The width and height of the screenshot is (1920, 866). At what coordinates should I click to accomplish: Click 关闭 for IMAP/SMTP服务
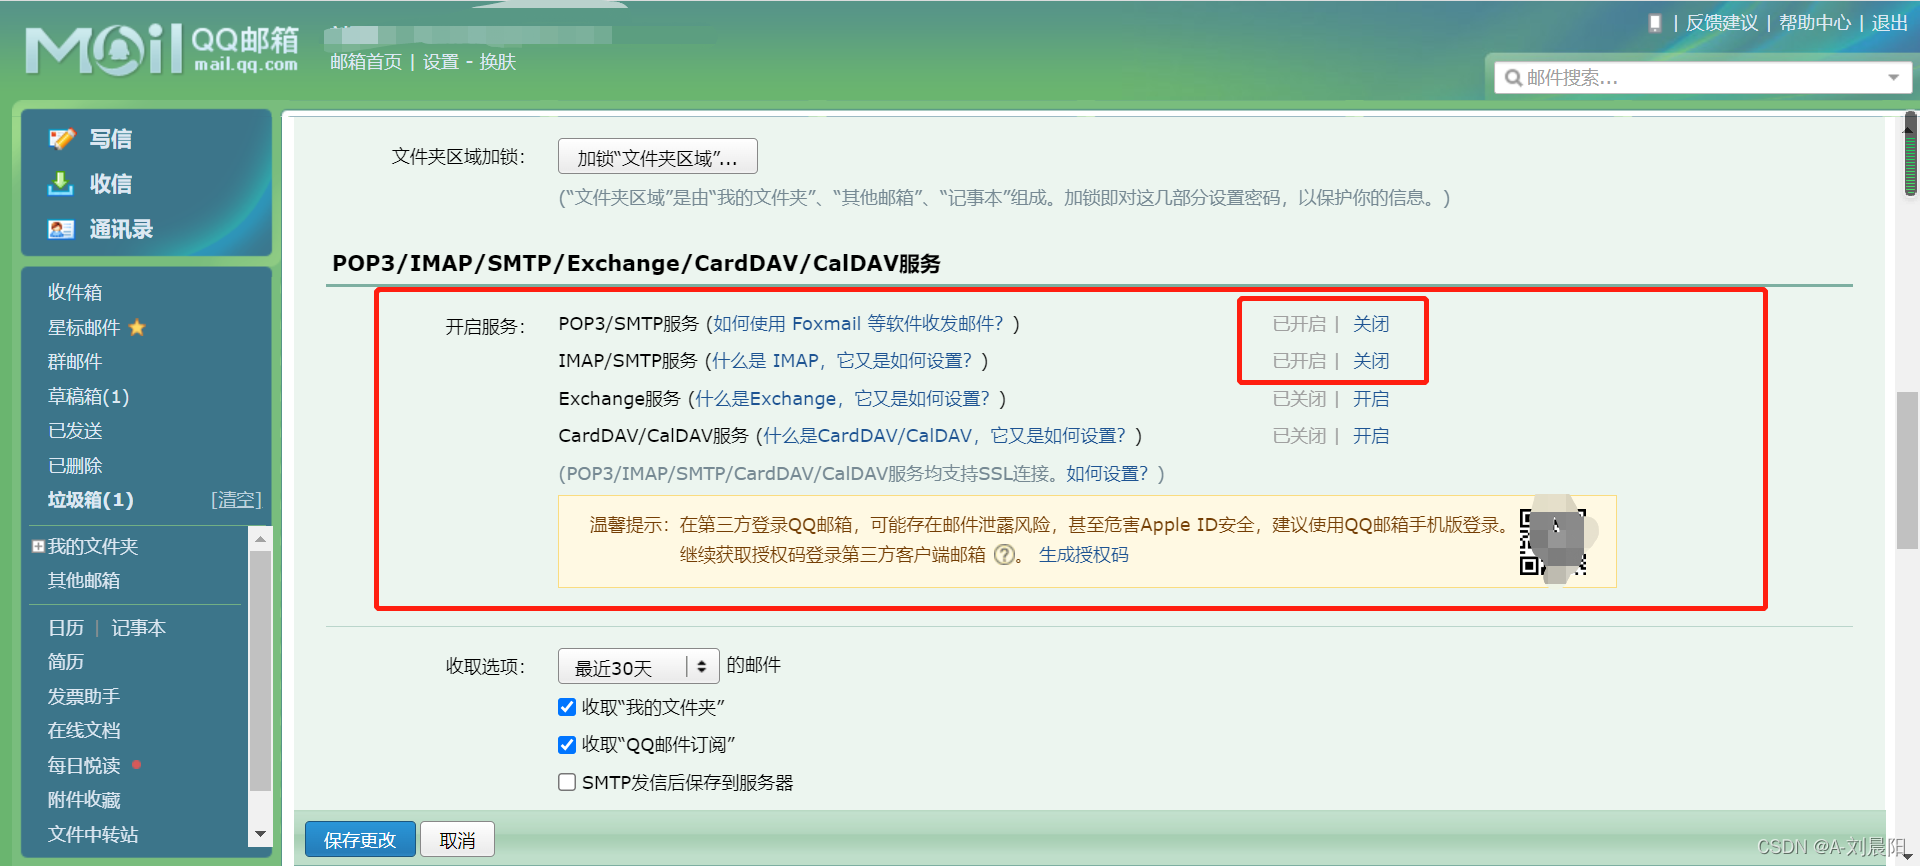point(1371,361)
